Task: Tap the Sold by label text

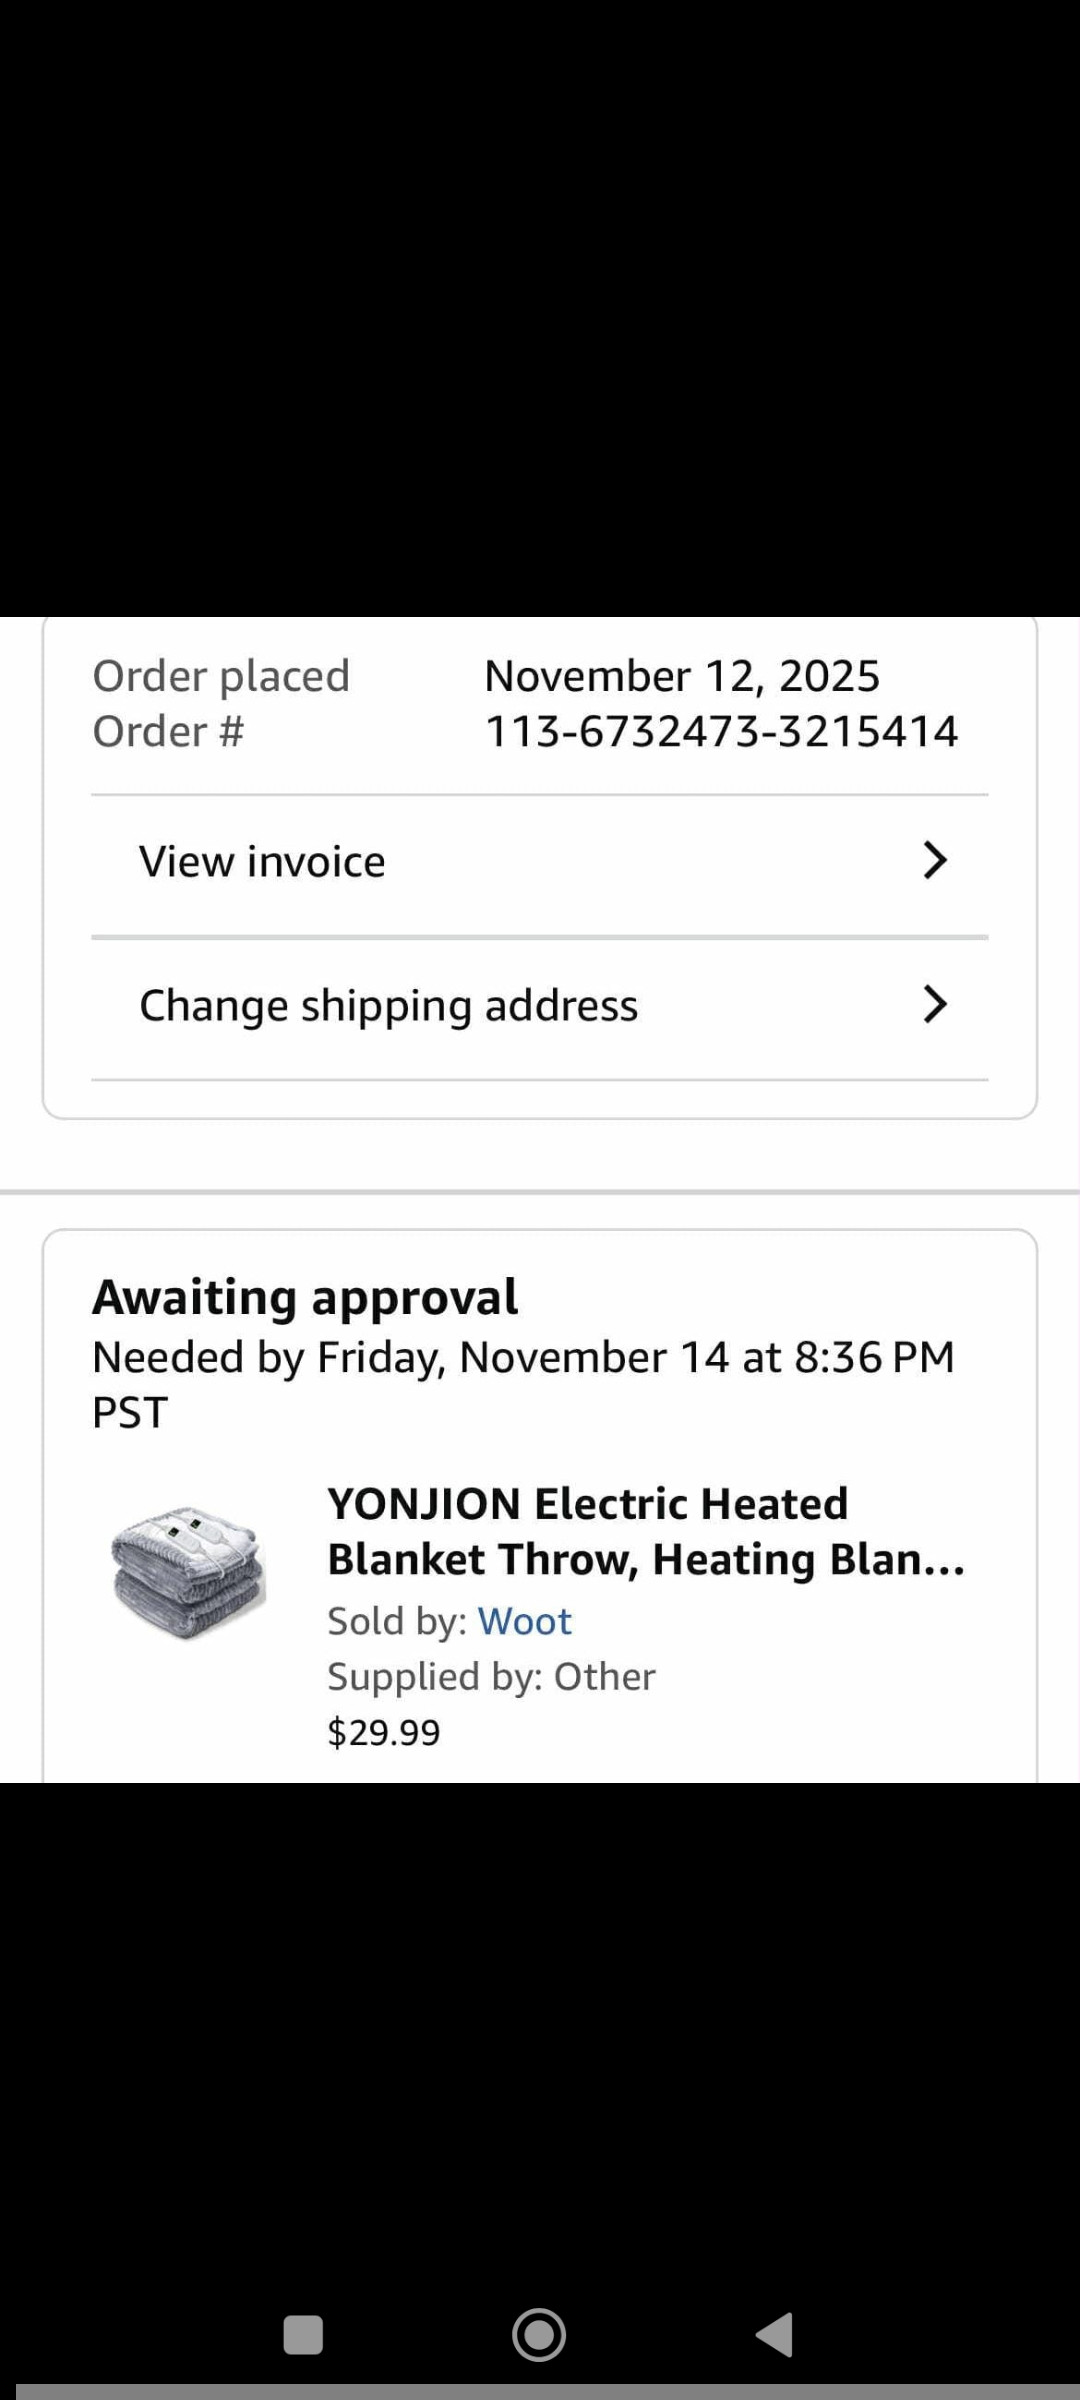Action: pyautogui.click(x=397, y=1621)
